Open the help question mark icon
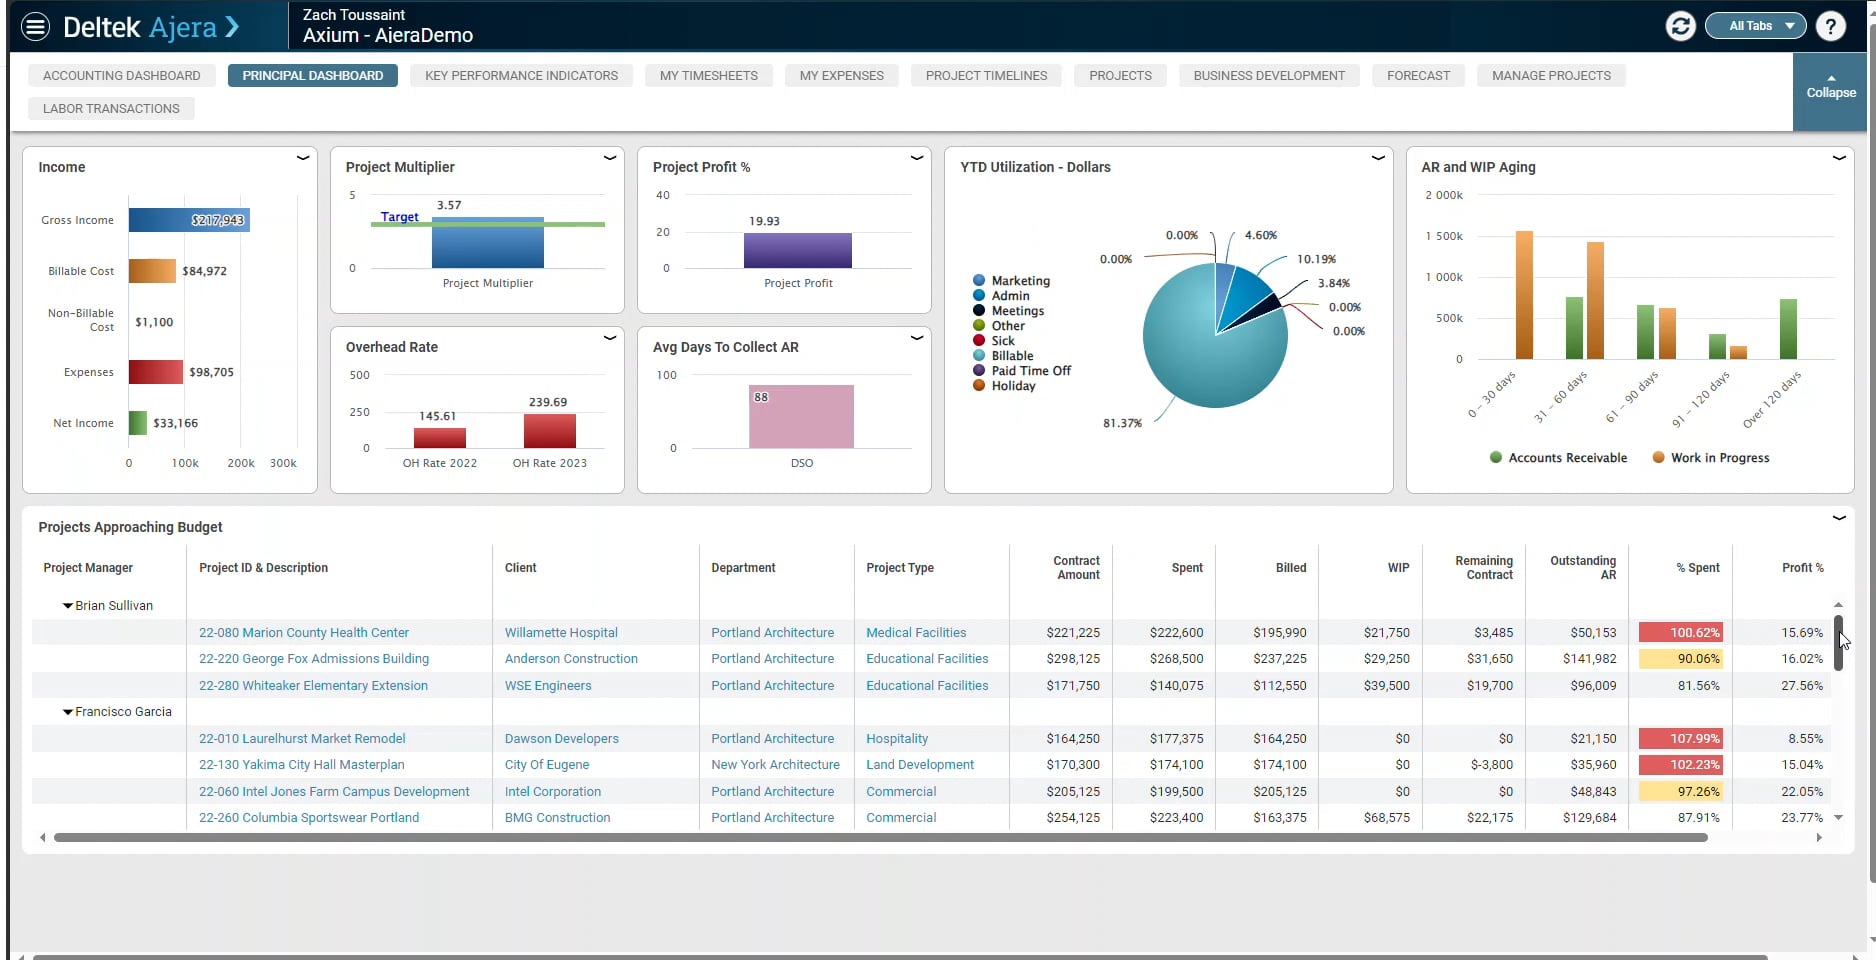Screen dimensions: 1876x960 (1830, 26)
